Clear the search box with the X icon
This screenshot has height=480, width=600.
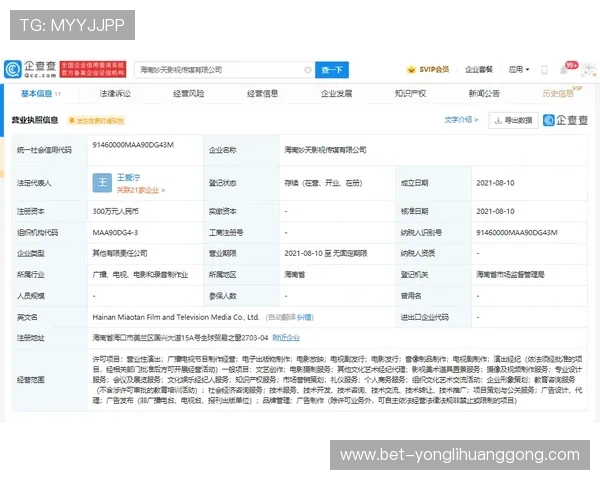[x=308, y=70]
